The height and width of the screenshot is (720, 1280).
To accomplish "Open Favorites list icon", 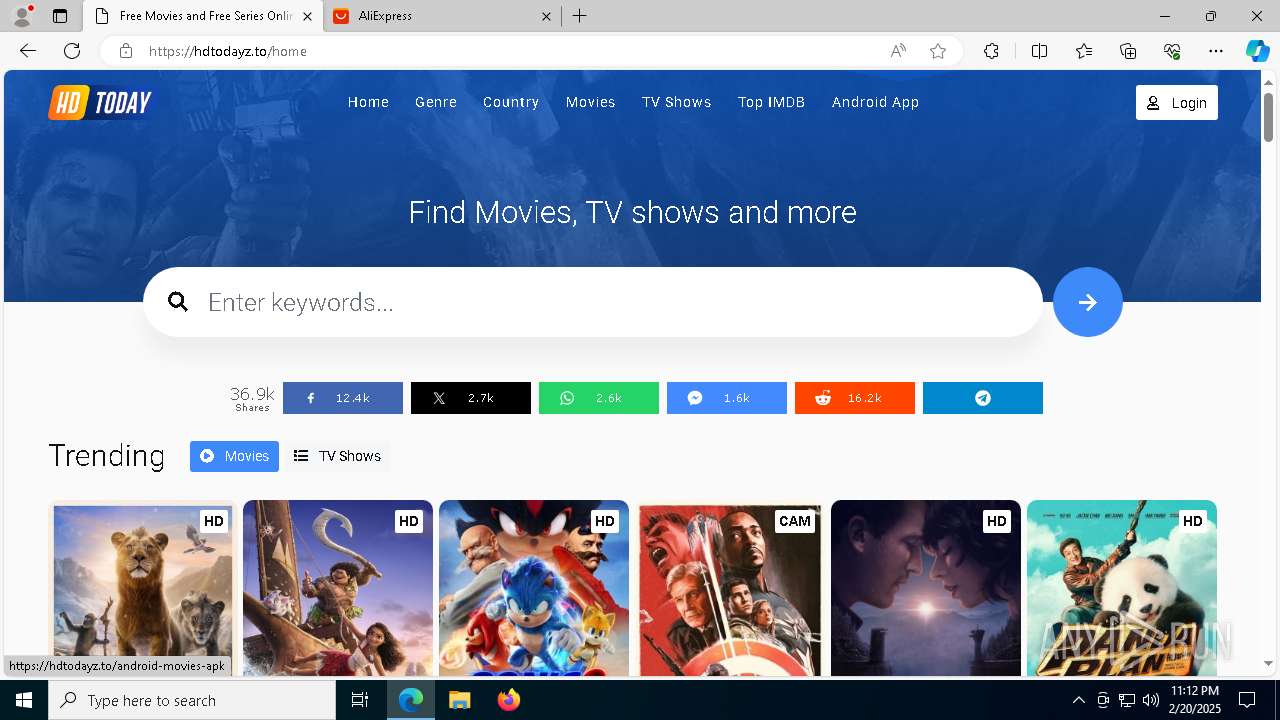I will click(1084, 51).
